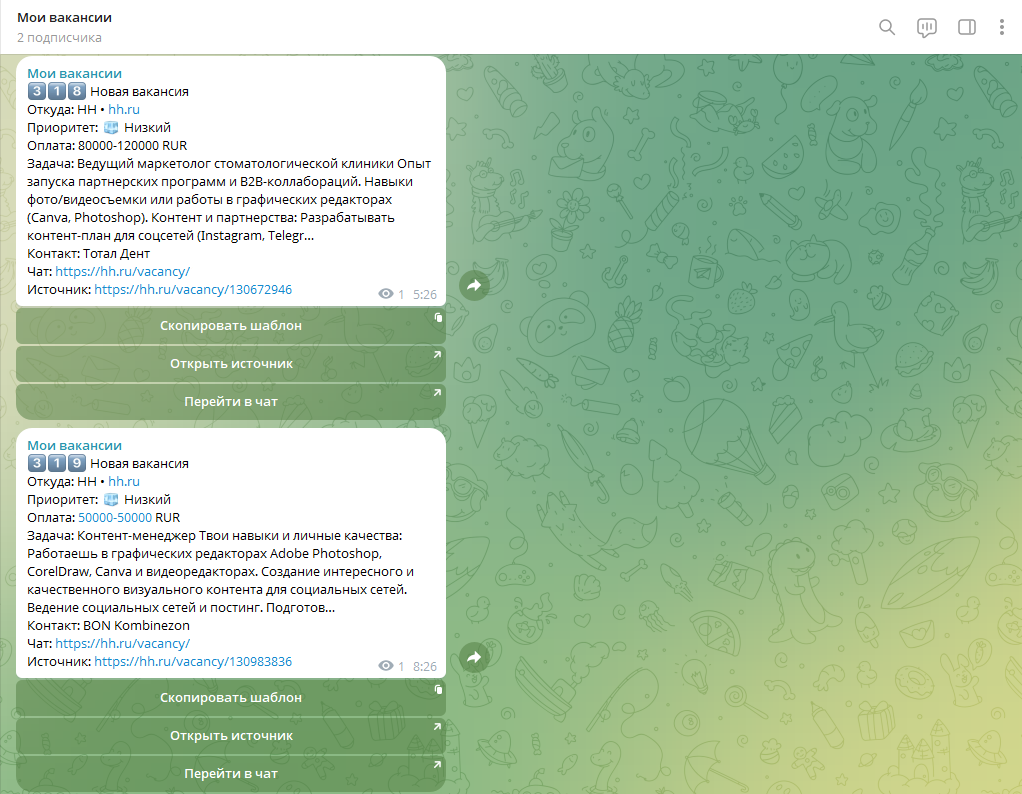This screenshot has height=794, width=1022.
Task: Open the three-dot more options menu
Action: (x=1001, y=27)
